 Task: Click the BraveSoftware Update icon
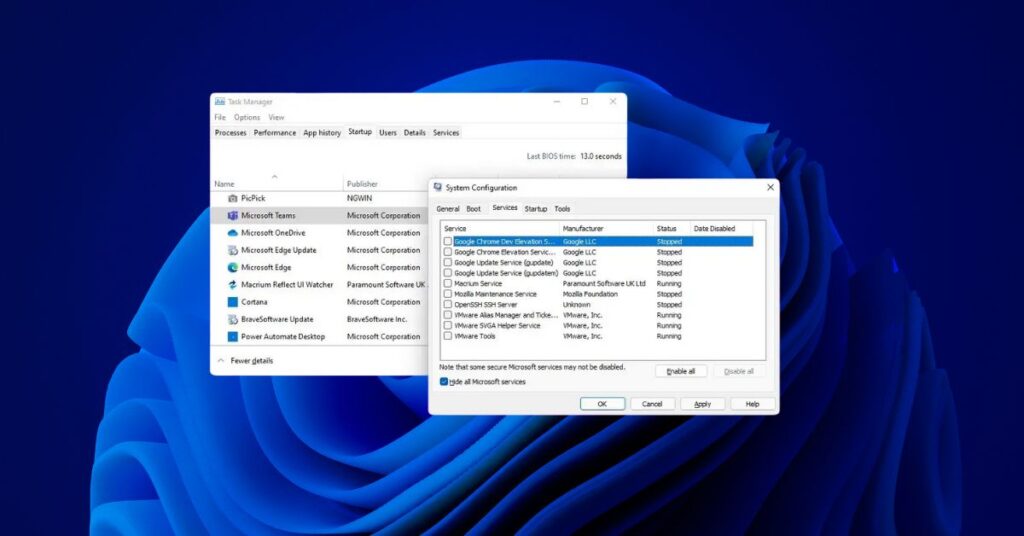(232, 319)
